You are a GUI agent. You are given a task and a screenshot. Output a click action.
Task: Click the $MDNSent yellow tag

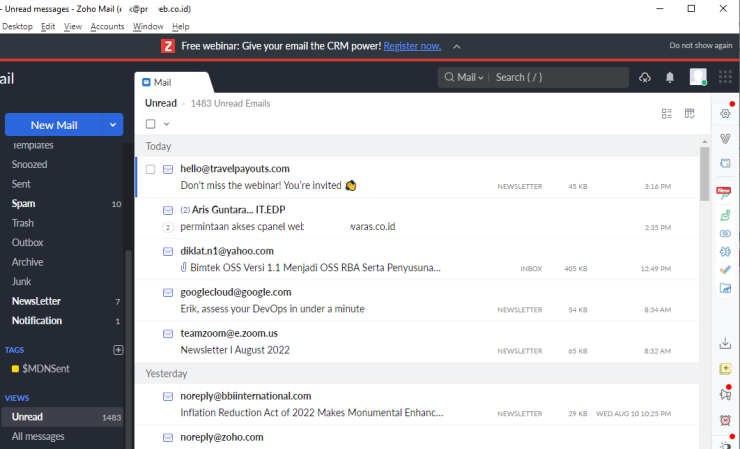click(41, 369)
